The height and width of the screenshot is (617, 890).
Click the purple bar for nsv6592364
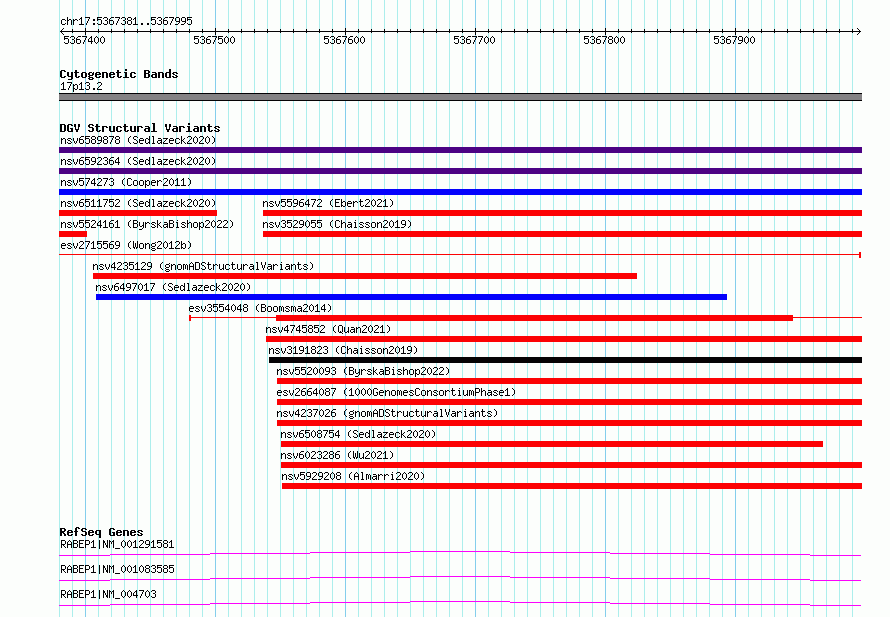click(460, 171)
